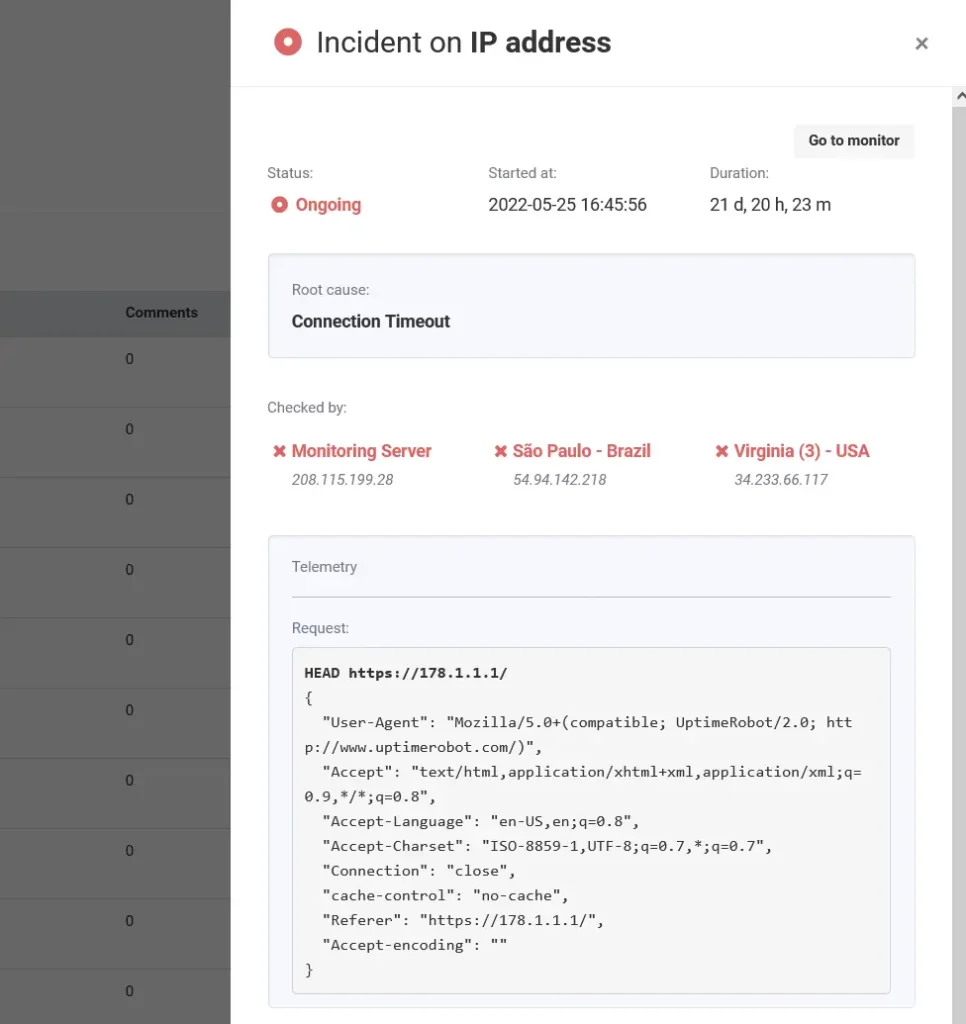966x1024 pixels.
Task: Click the red Ongoing status circle icon
Action: pyautogui.click(x=280, y=205)
